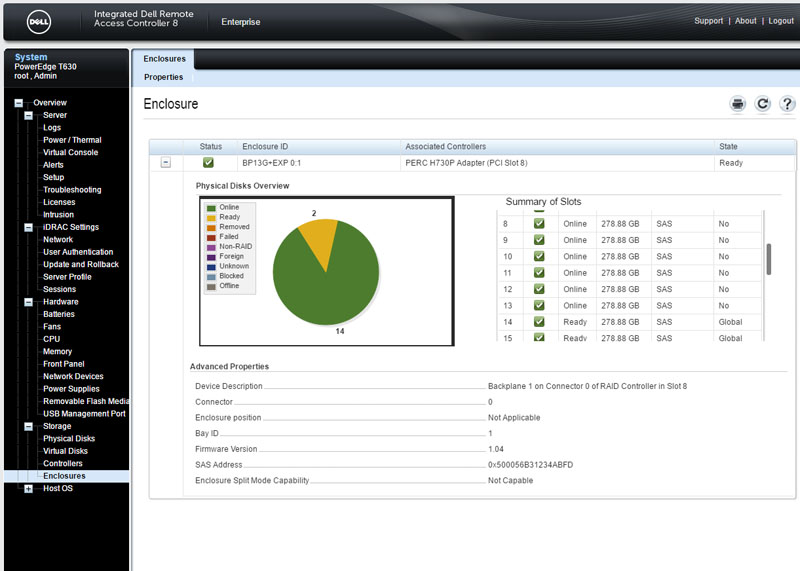Viewport: 800px width, 571px height.
Task: Click the Logout link
Action: [x=780, y=21]
